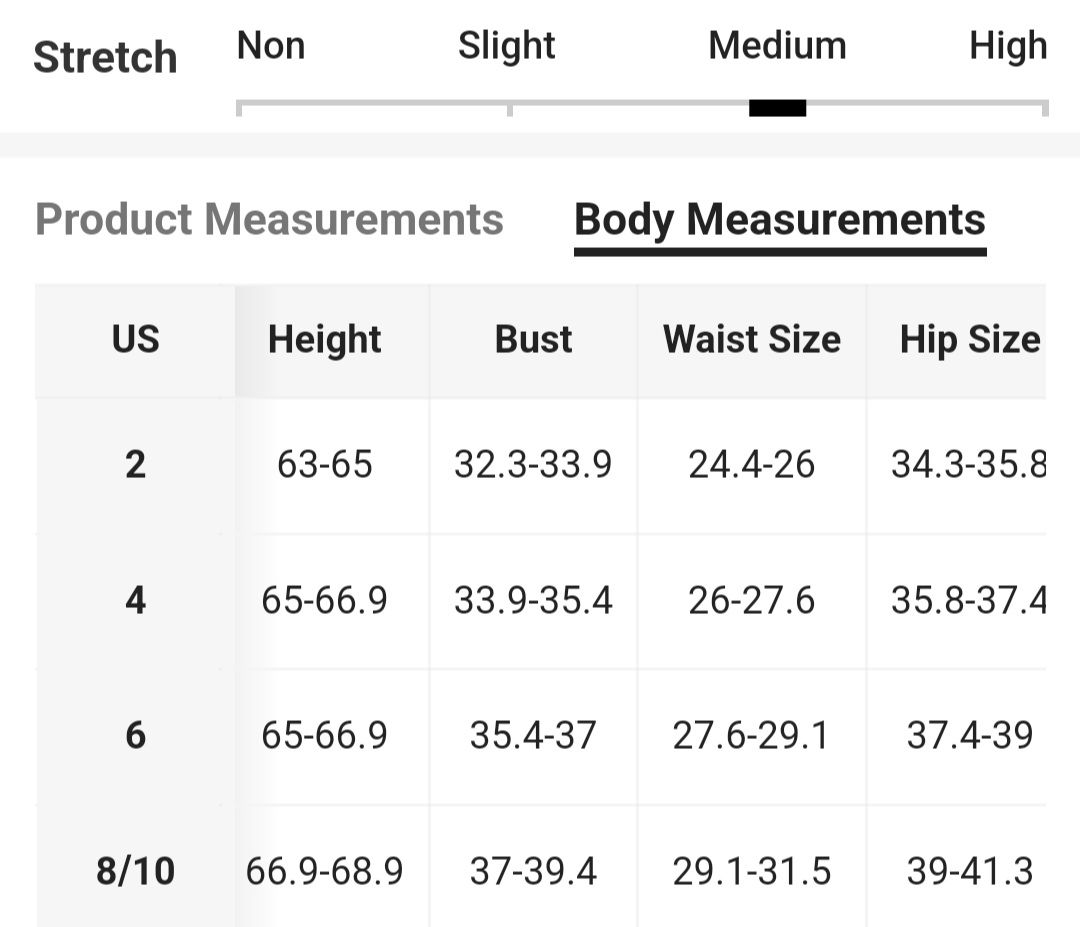The height and width of the screenshot is (927, 1080).
Task: Click the US size 2 row label
Action: 136,465
